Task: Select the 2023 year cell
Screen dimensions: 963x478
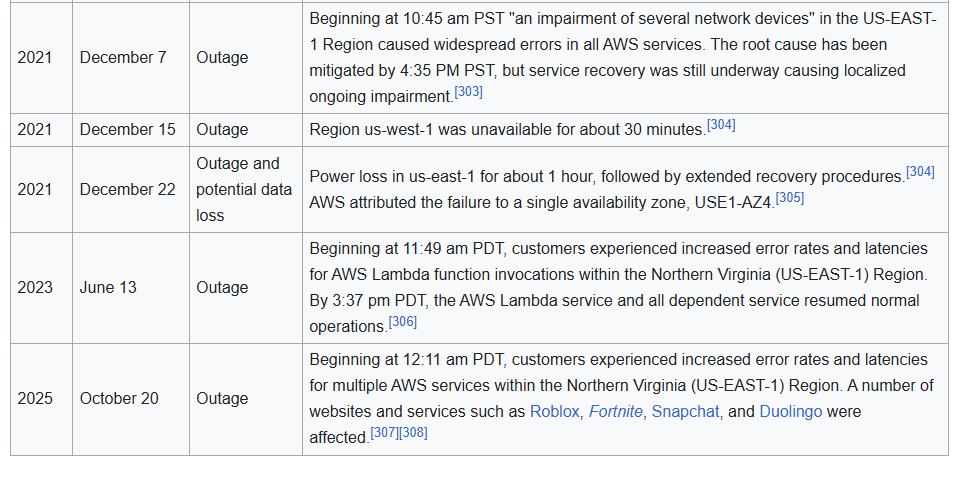Action: click(x=35, y=287)
